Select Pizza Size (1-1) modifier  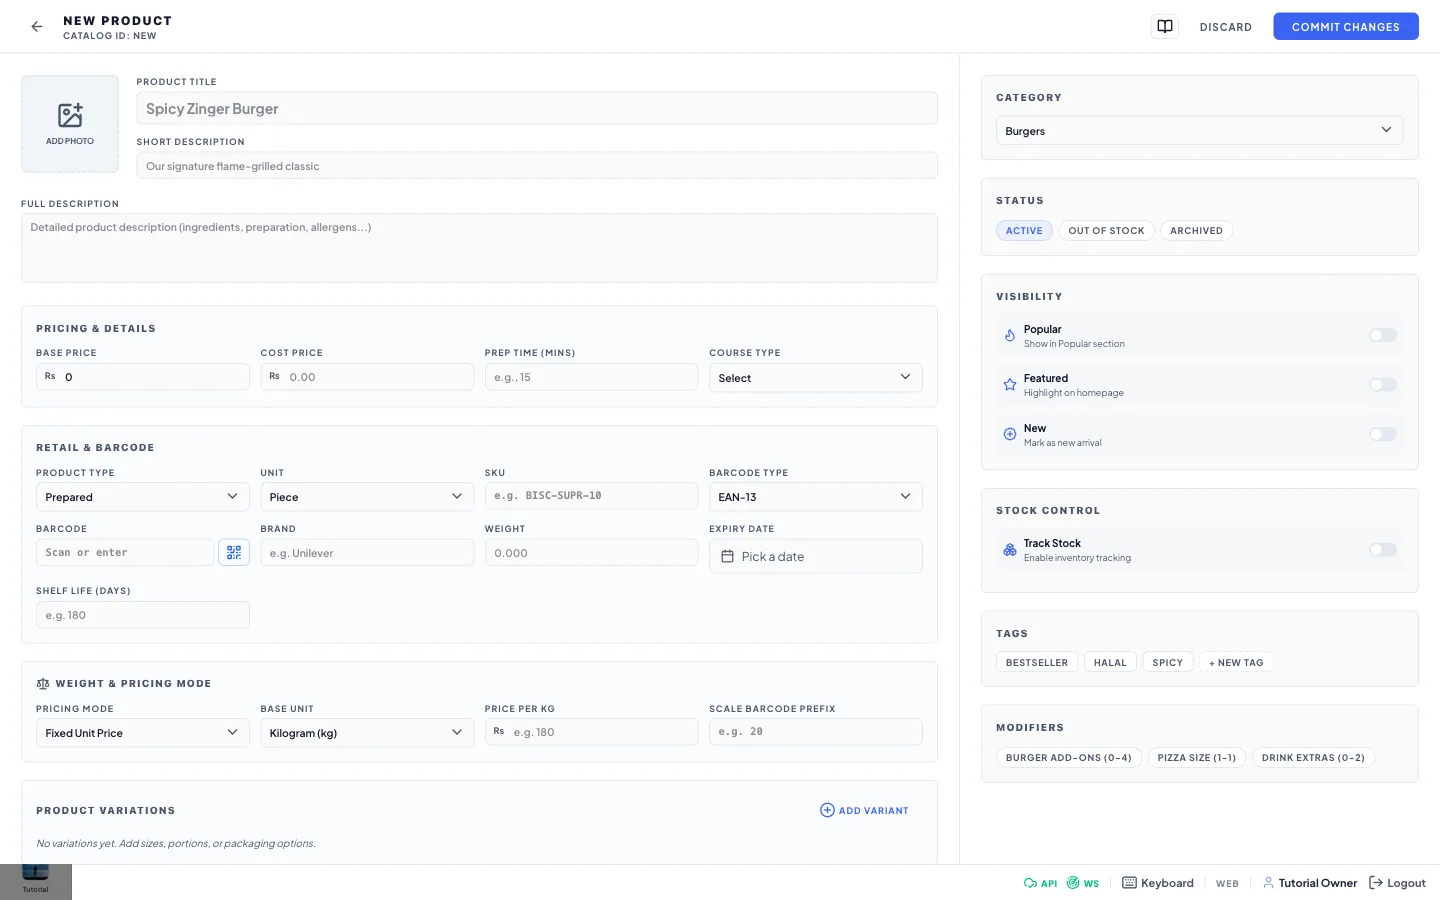pyautogui.click(x=1196, y=758)
